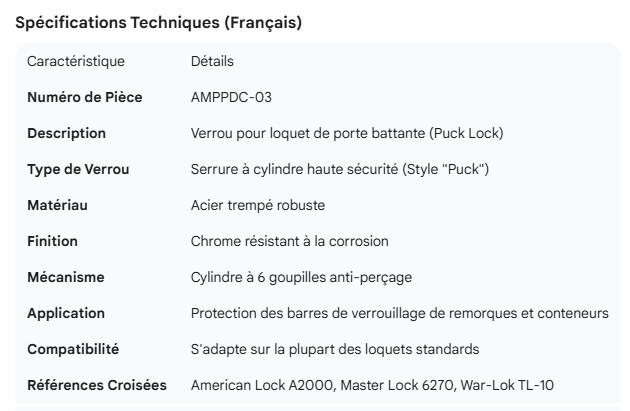Click the "Détails" column header
630x411 pixels.
[212, 62]
